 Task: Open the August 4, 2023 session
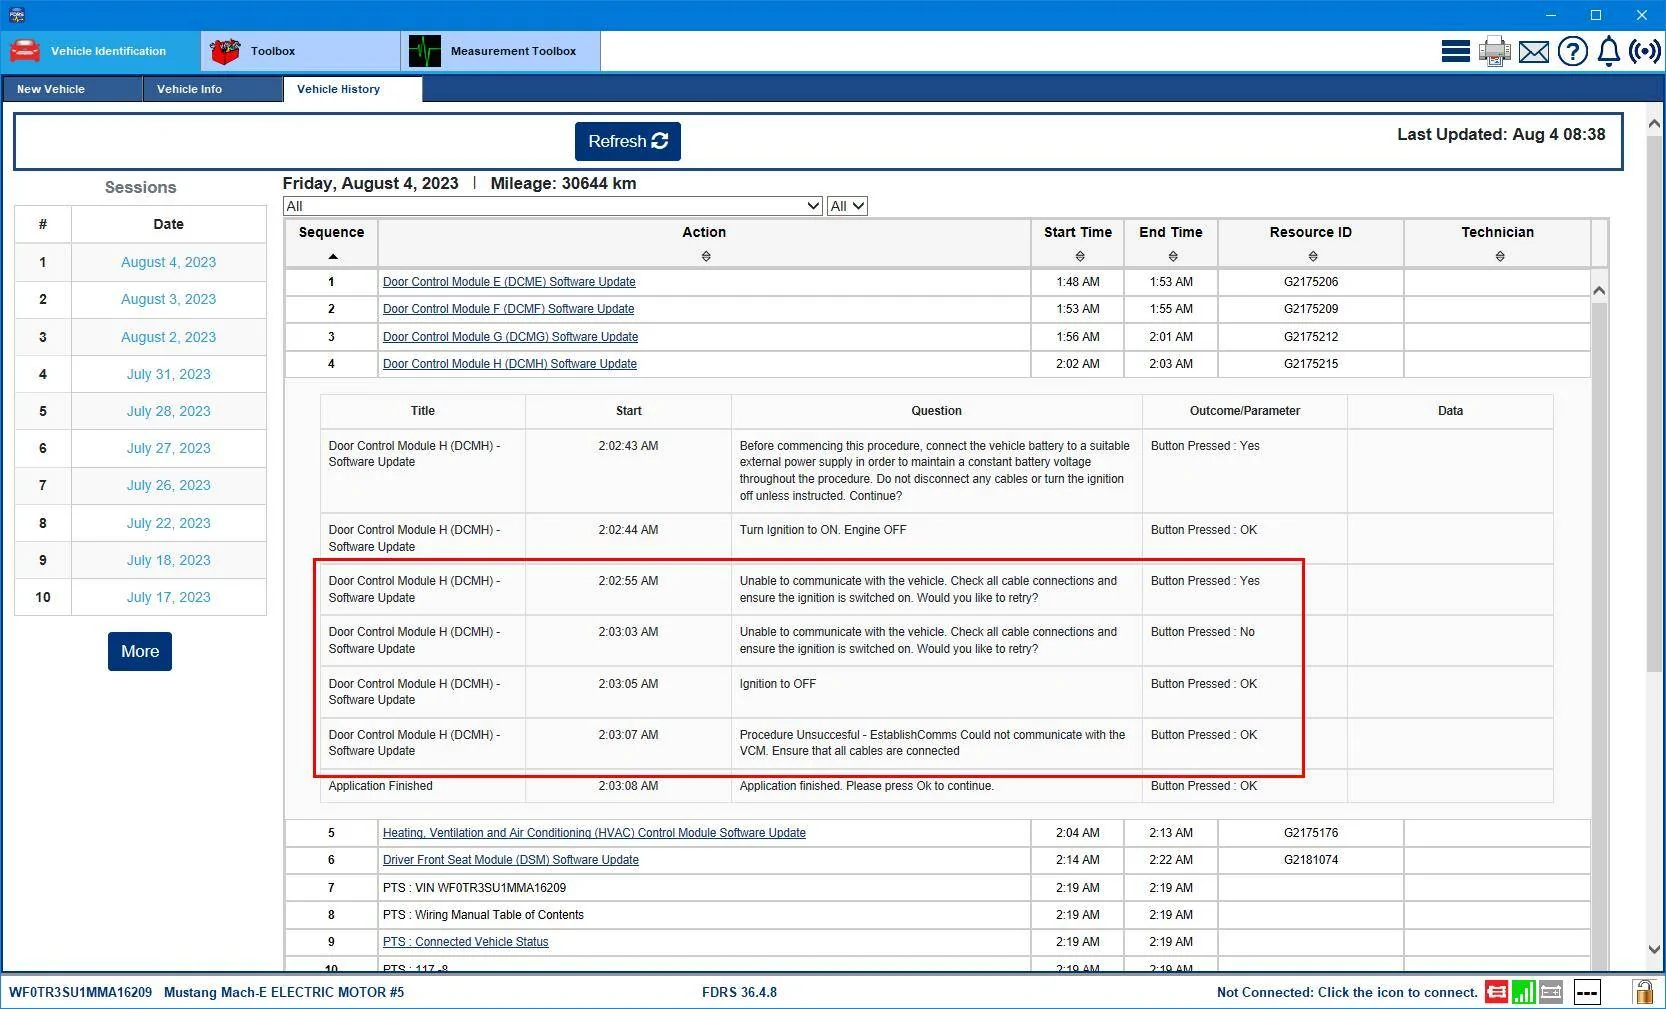coord(168,262)
